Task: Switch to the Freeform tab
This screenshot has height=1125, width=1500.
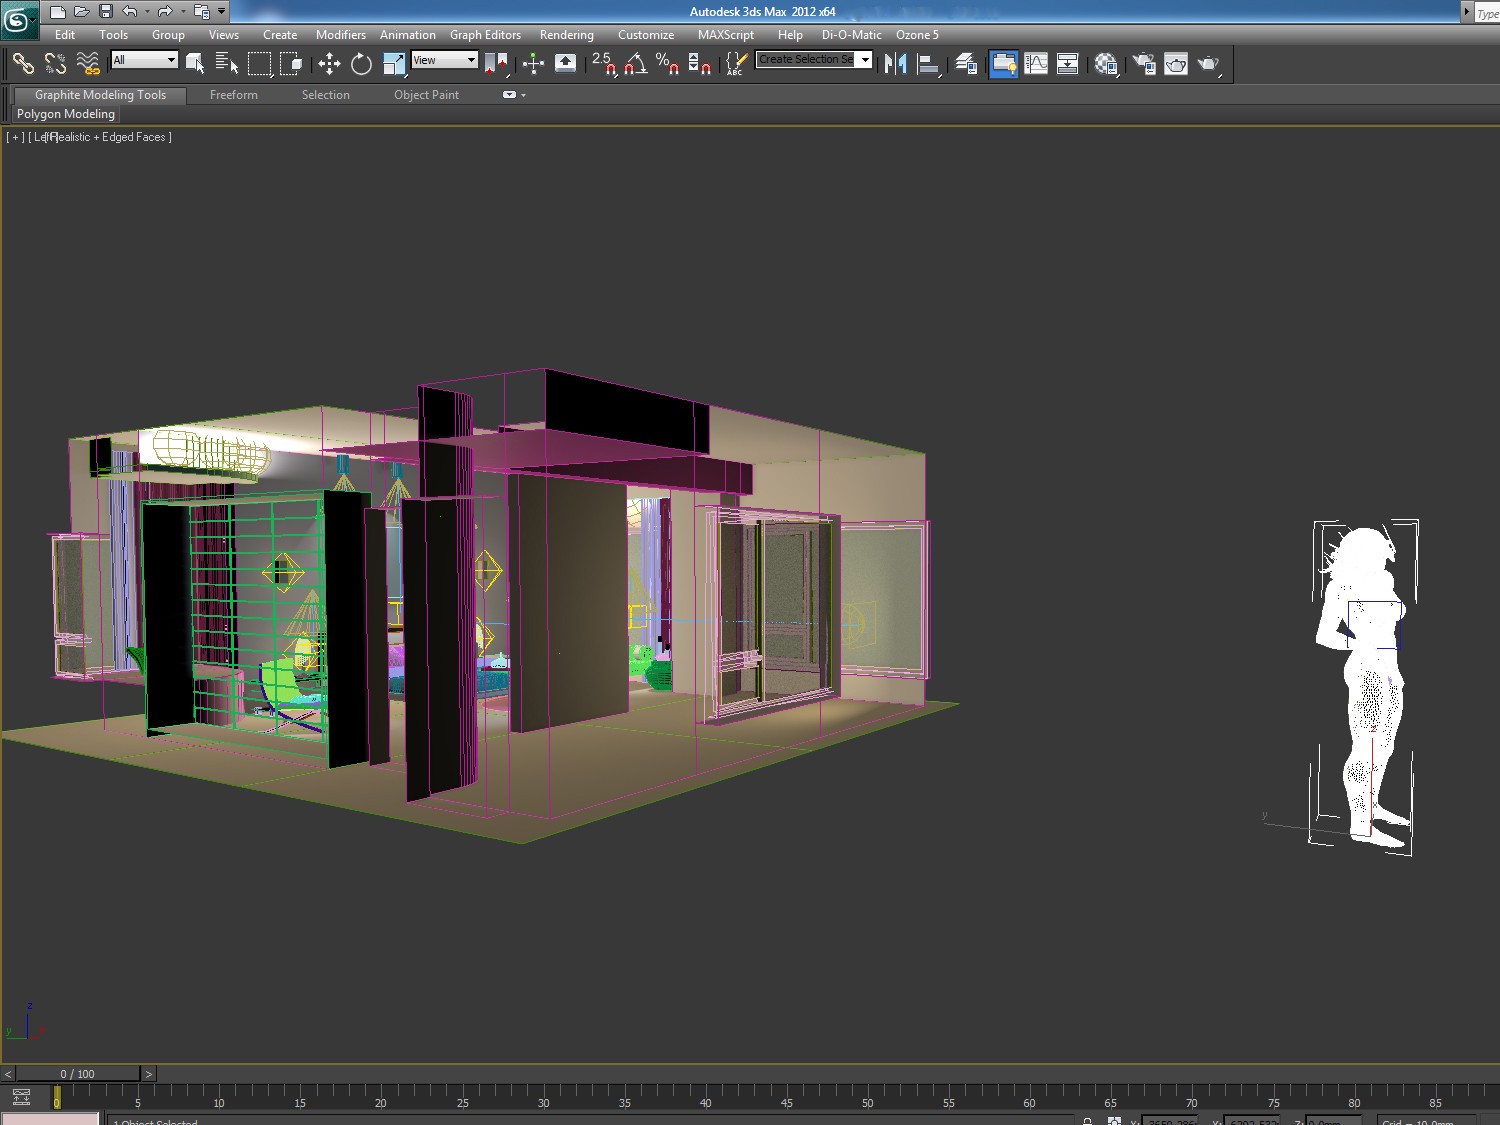Action: pos(233,95)
